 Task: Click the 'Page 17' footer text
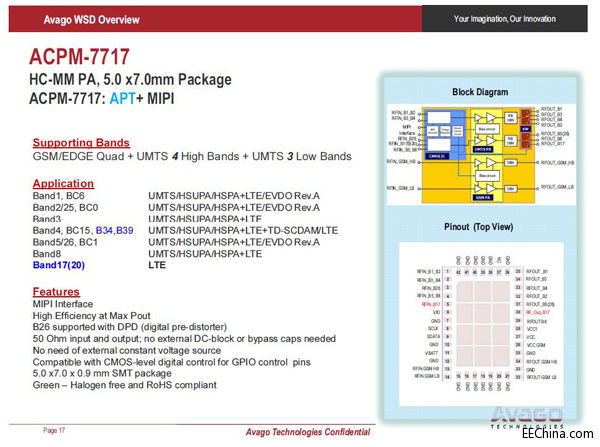(54, 431)
